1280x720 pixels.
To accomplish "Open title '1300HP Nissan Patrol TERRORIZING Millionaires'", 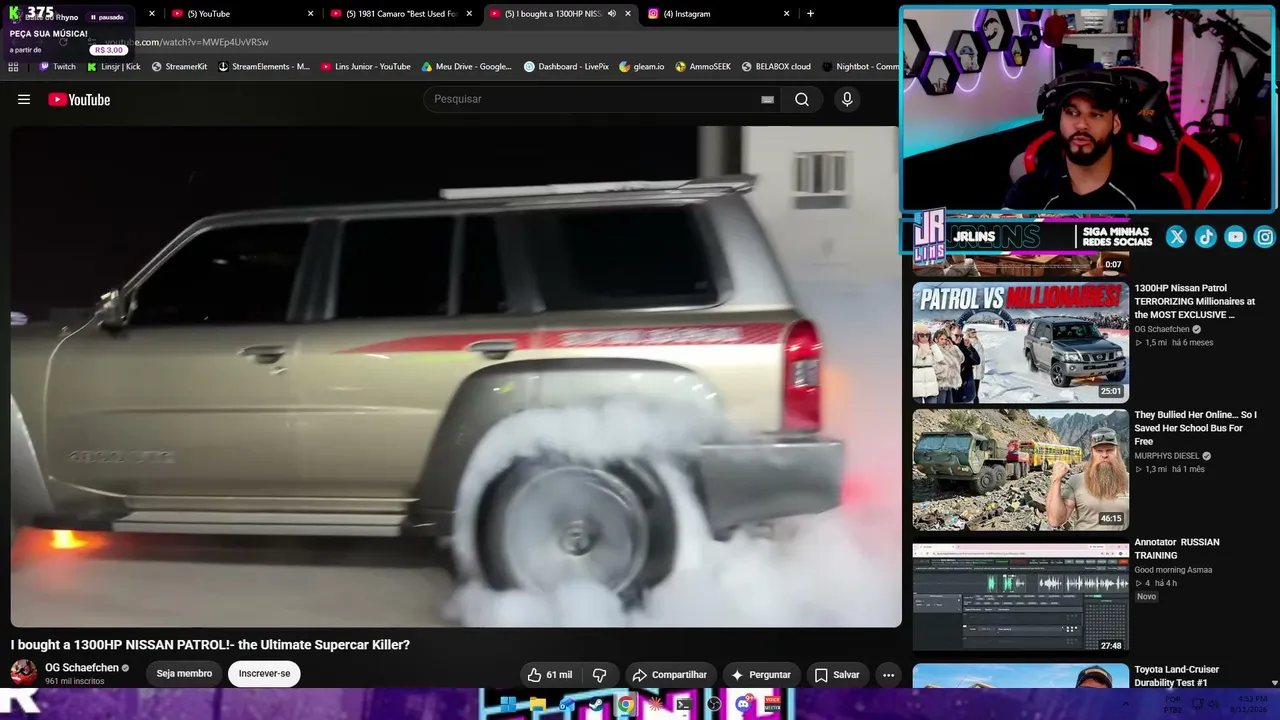I will (x=1195, y=301).
